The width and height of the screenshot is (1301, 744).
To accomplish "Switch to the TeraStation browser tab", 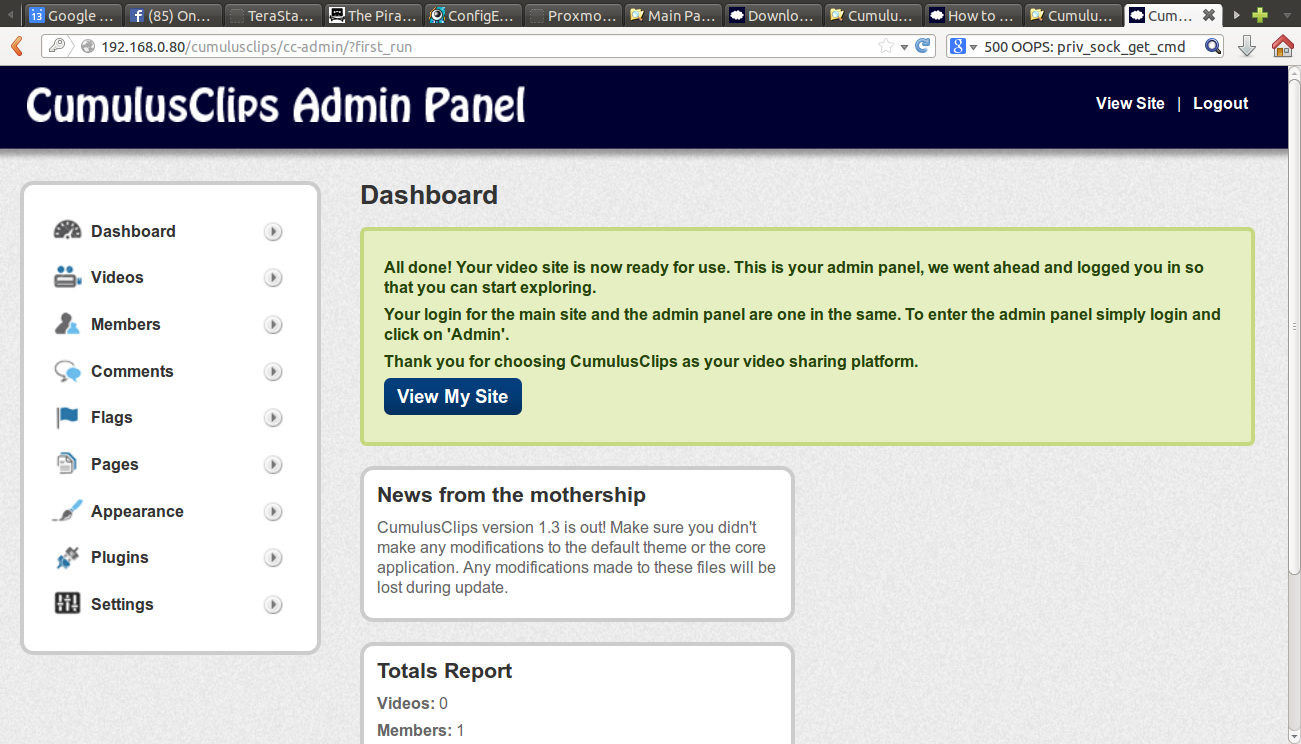I will 273,16.
